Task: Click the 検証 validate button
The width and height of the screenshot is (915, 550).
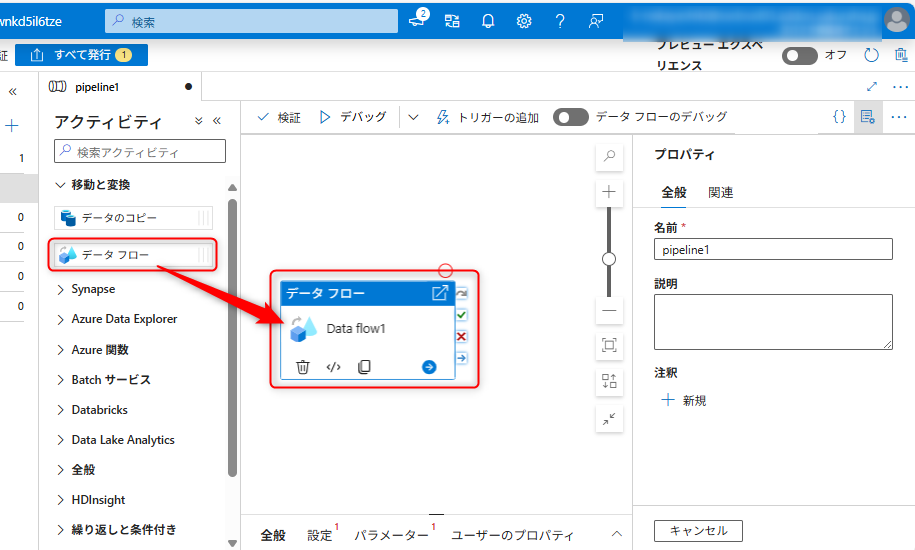Action: [x=279, y=117]
